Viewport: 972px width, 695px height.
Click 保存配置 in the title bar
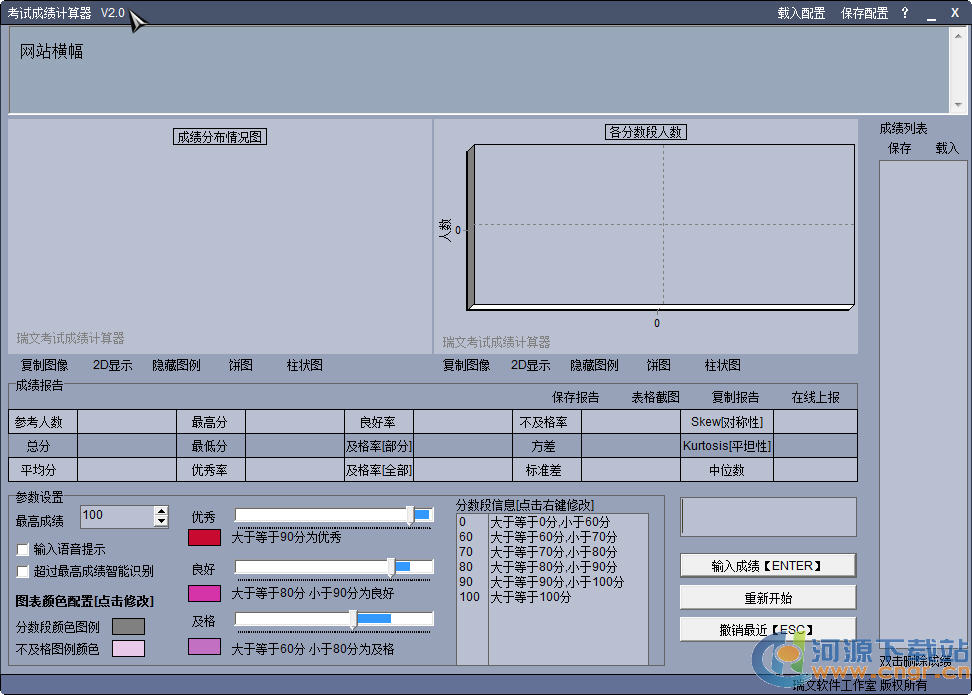(864, 13)
